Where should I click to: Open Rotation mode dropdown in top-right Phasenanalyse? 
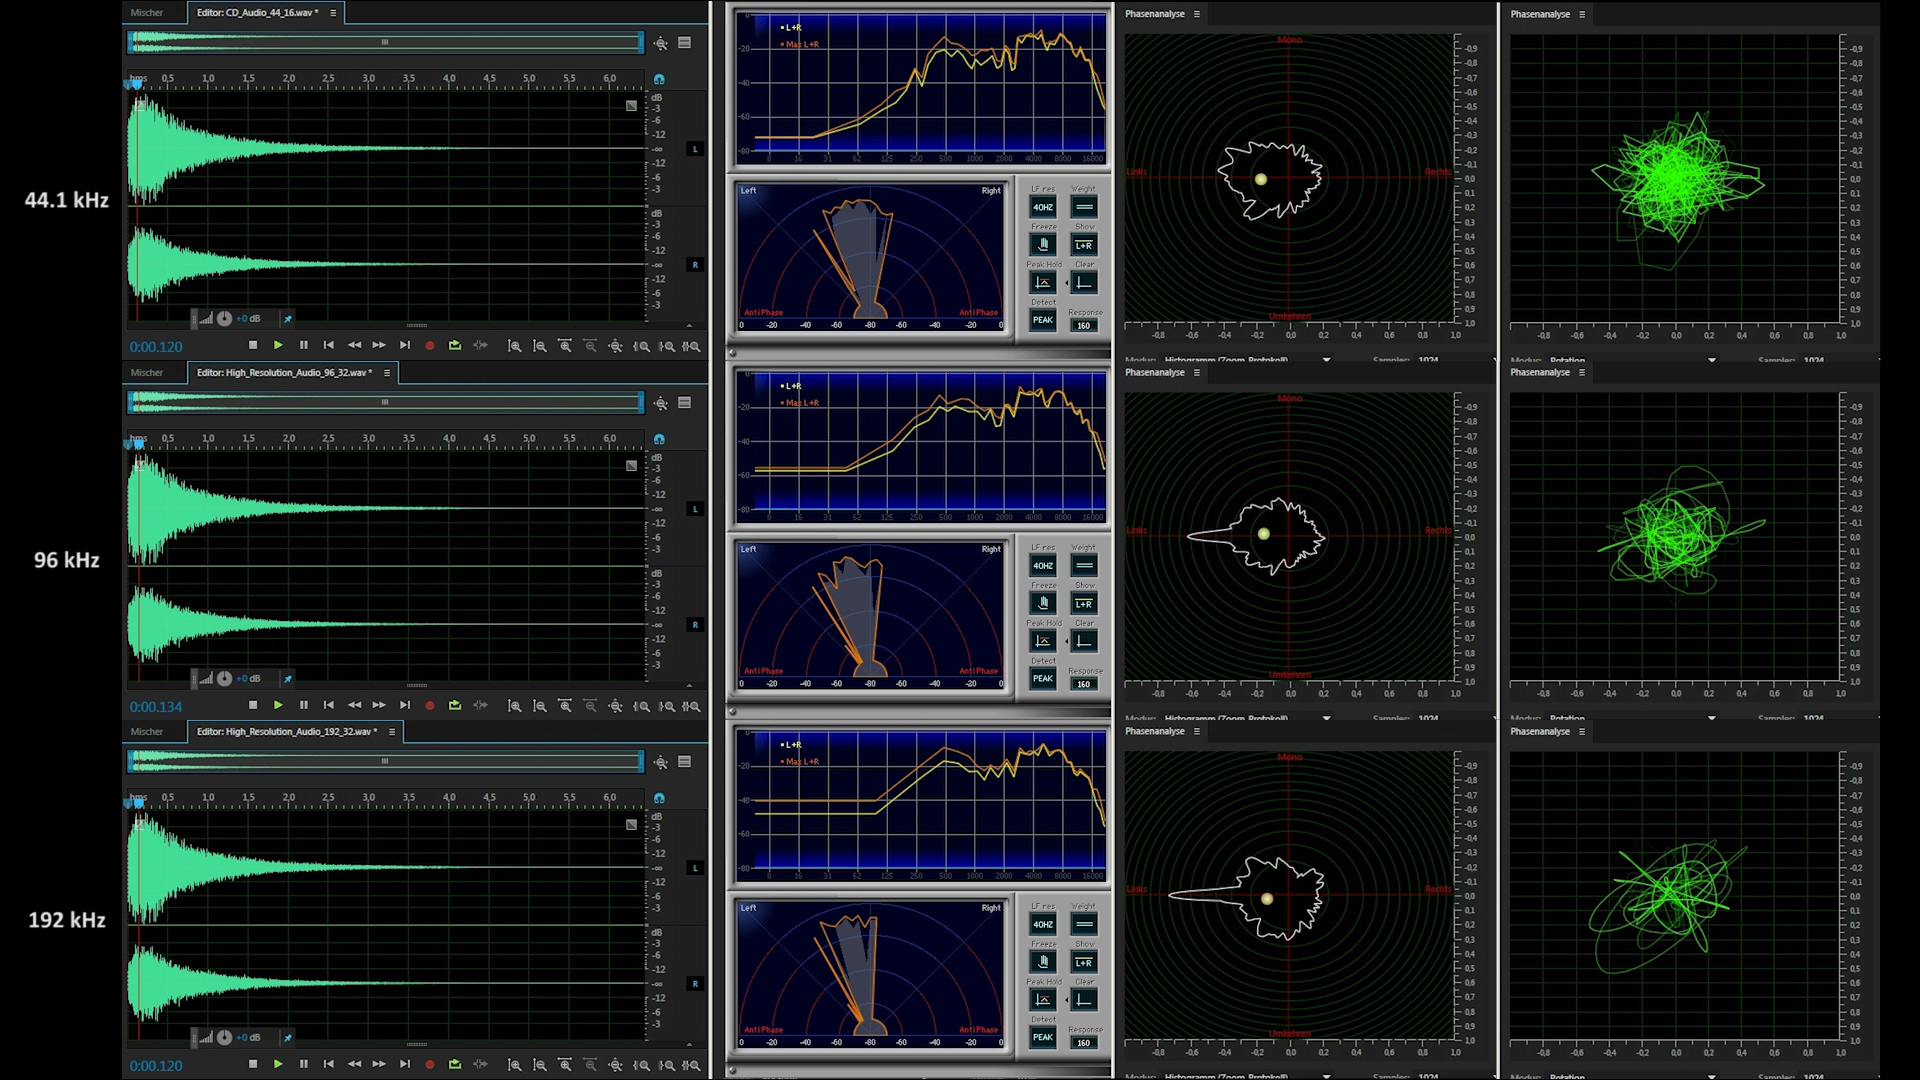click(x=1711, y=359)
